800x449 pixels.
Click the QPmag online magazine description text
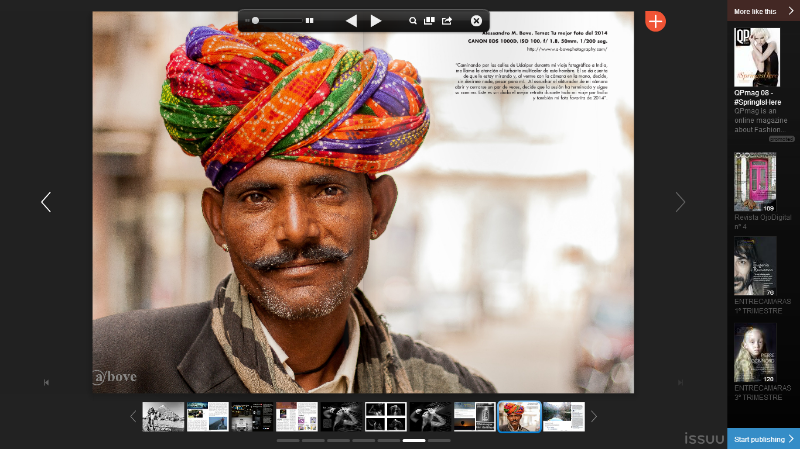[x=761, y=120]
